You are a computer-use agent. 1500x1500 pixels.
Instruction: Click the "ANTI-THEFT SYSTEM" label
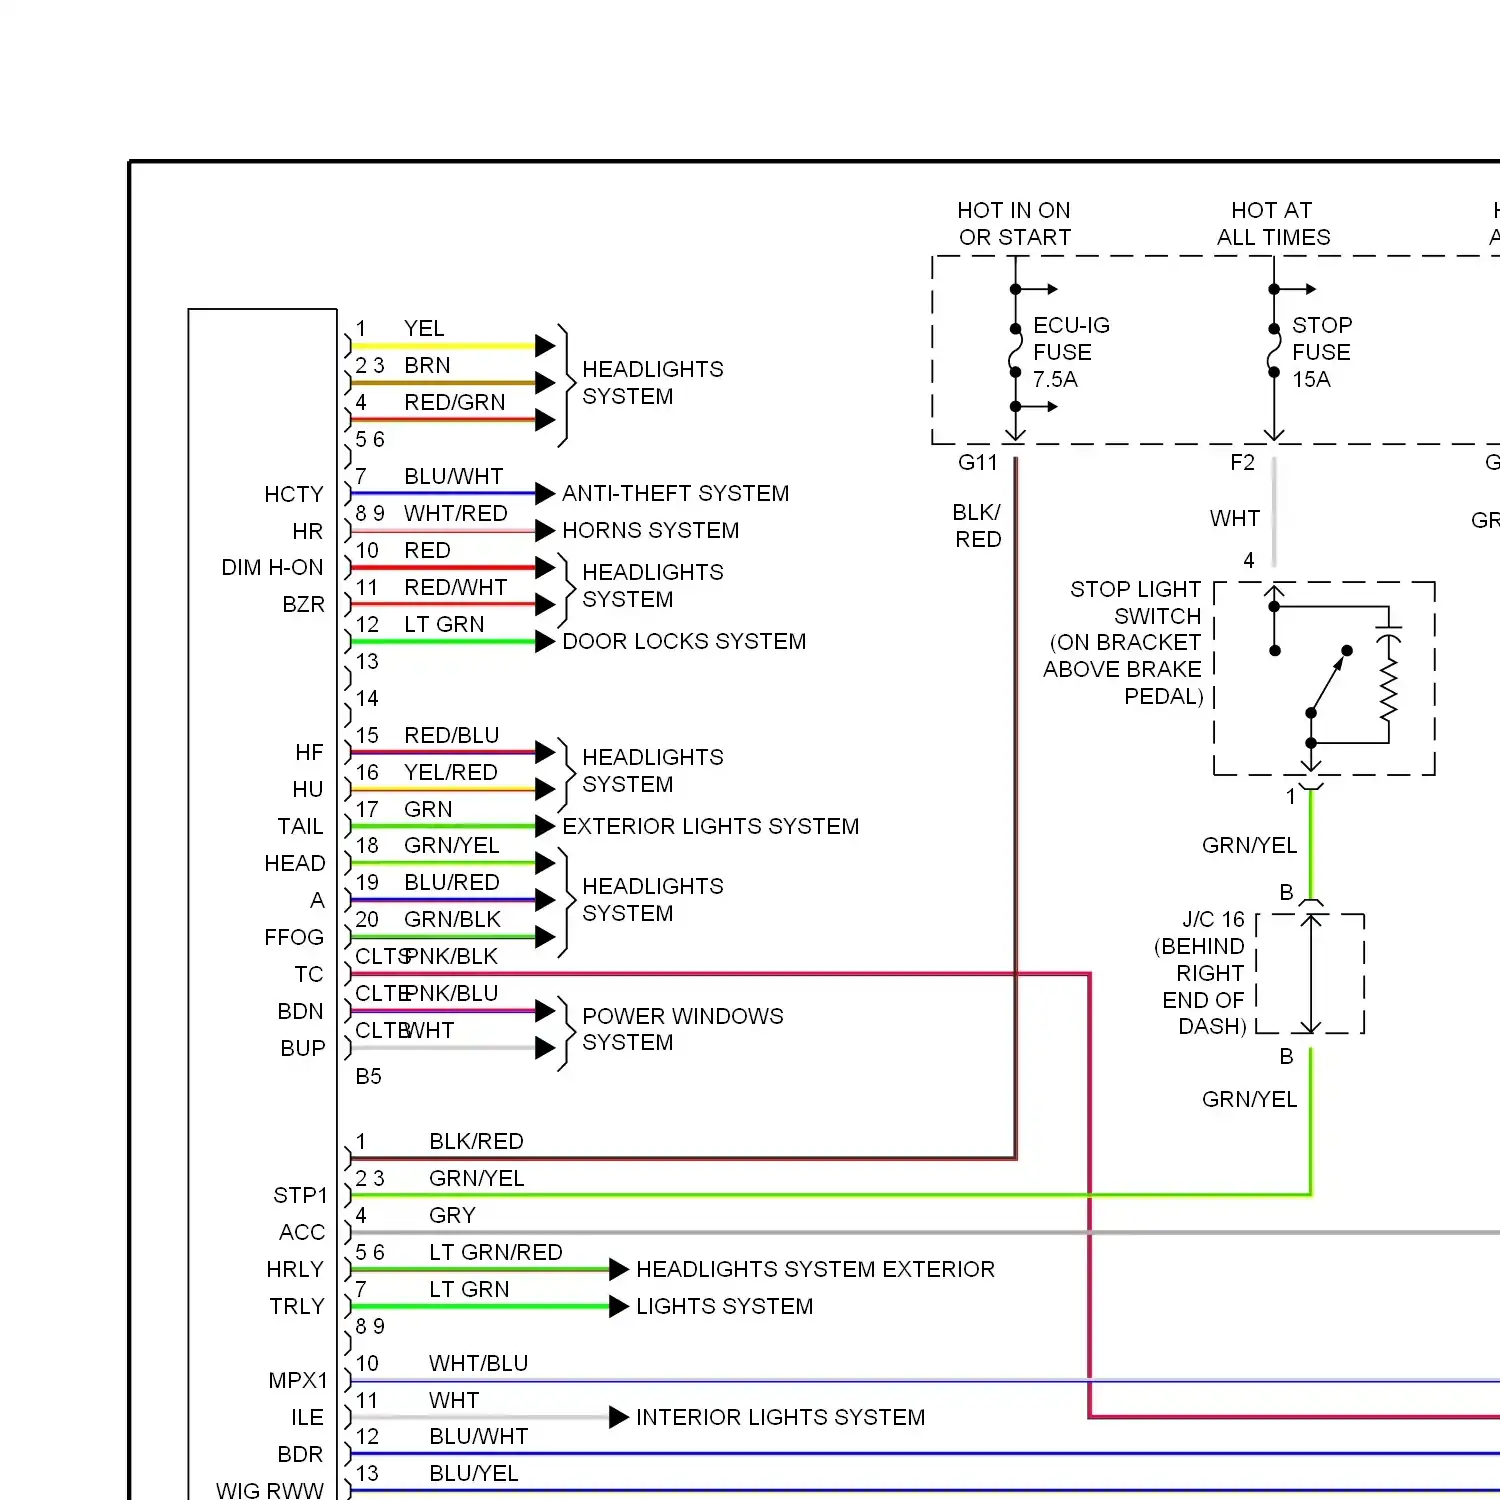(x=675, y=493)
